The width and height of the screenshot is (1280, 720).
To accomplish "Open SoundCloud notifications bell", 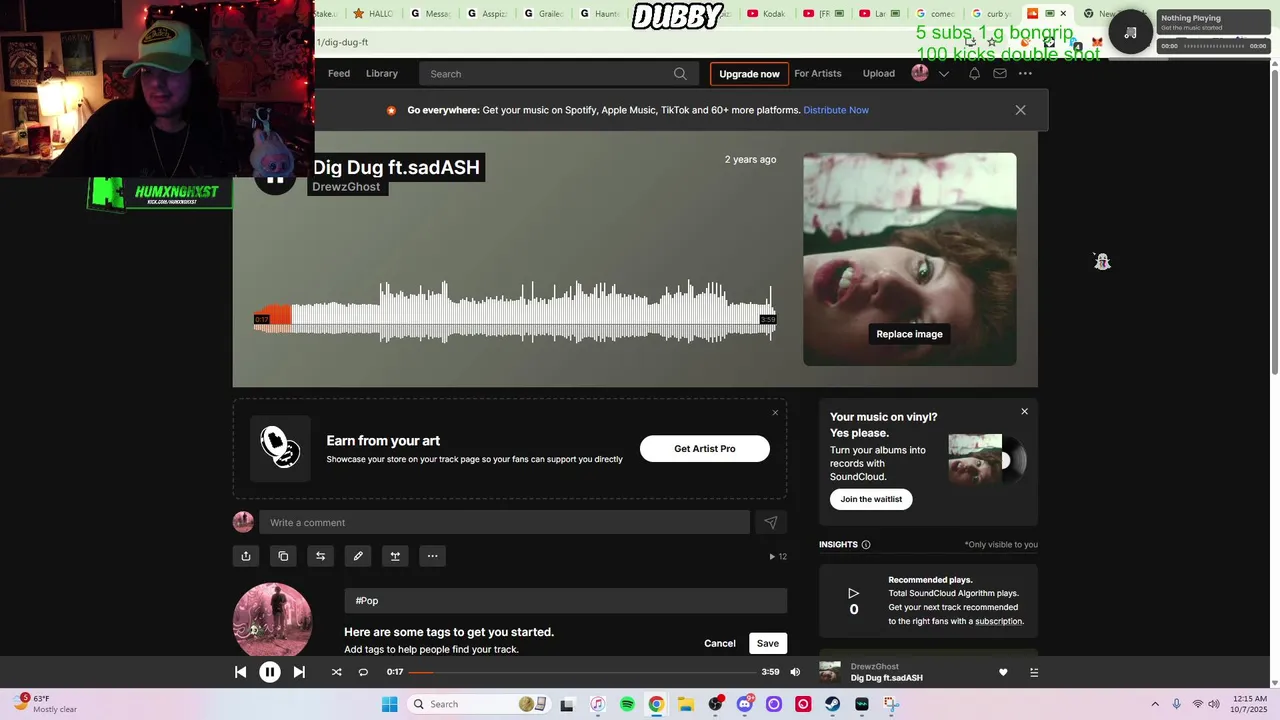I will click(x=974, y=73).
